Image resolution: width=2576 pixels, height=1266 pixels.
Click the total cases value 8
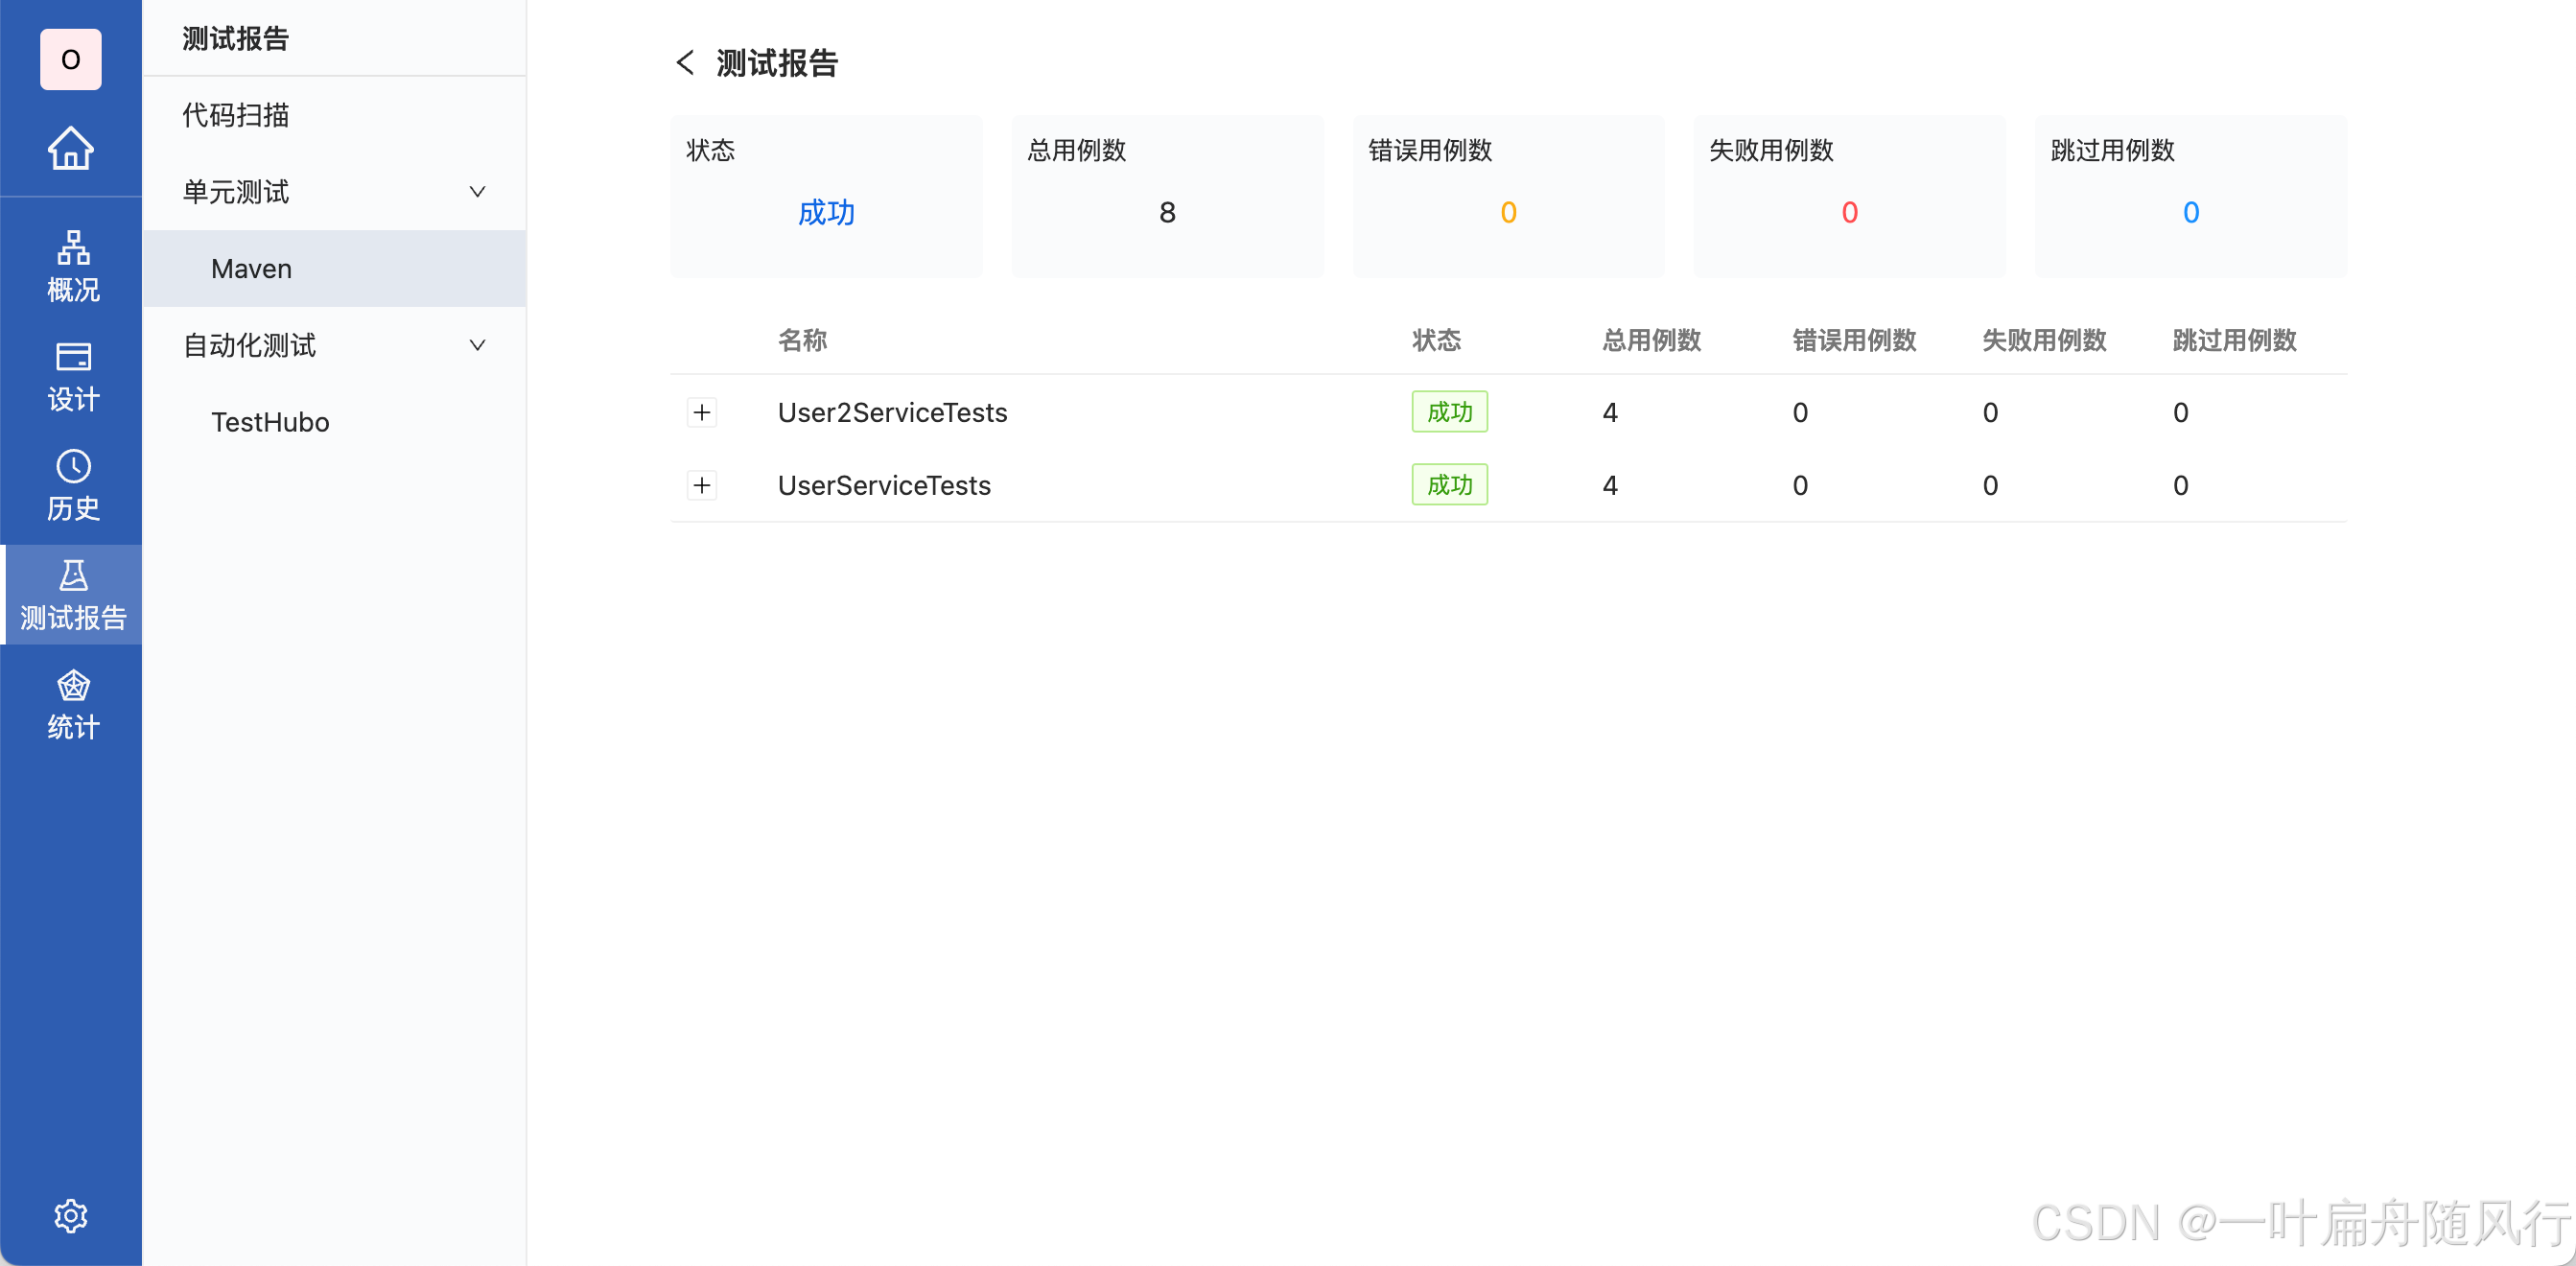(x=1167, y=212)
